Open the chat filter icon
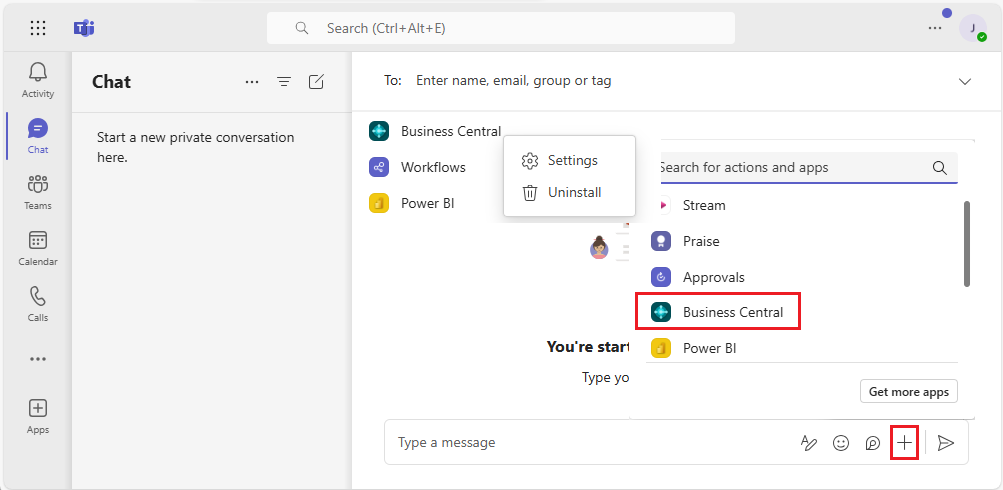1003x490 pixels. click(284, 82)
